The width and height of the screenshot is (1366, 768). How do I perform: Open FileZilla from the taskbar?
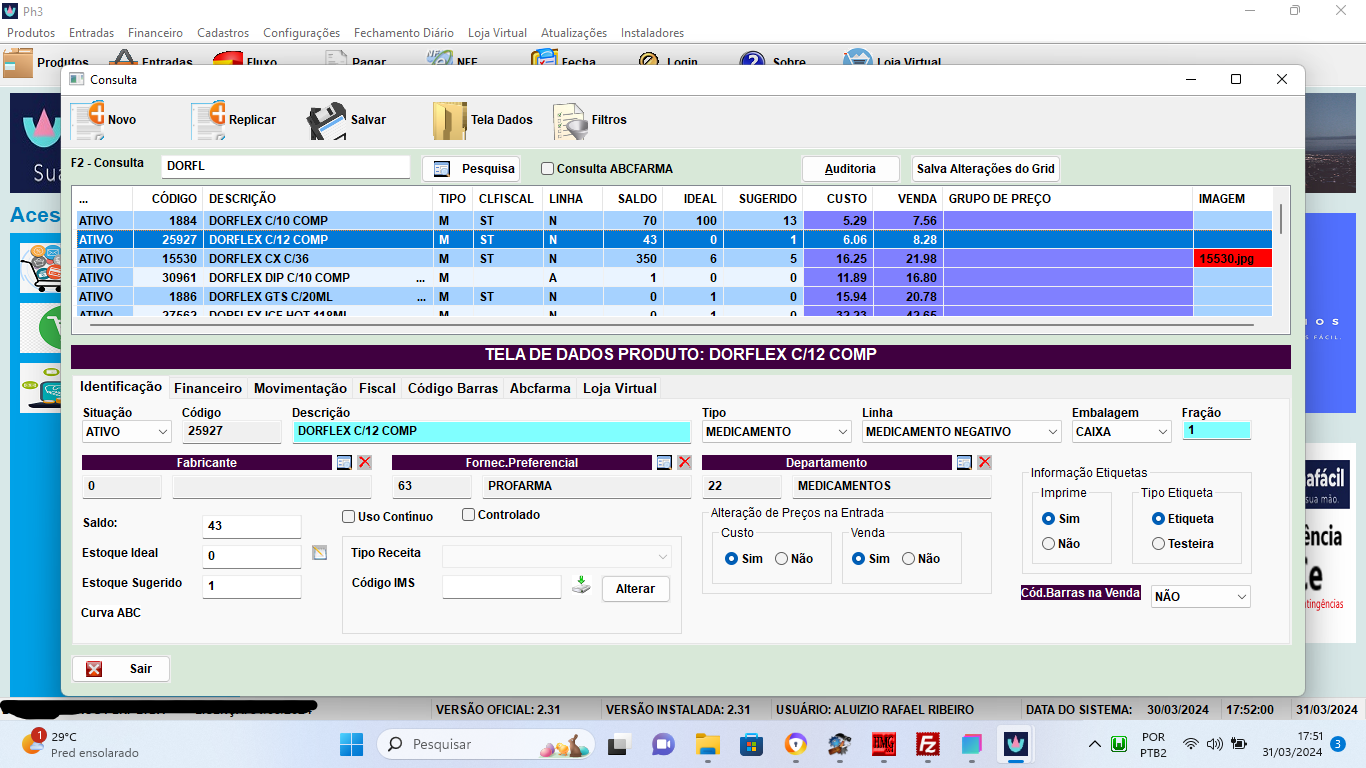coord(928,744)
